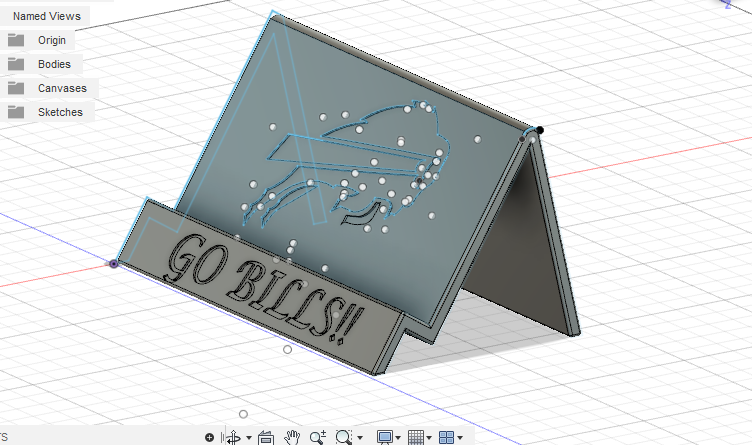Open the Viewports layout icon

tap(446, 437)
